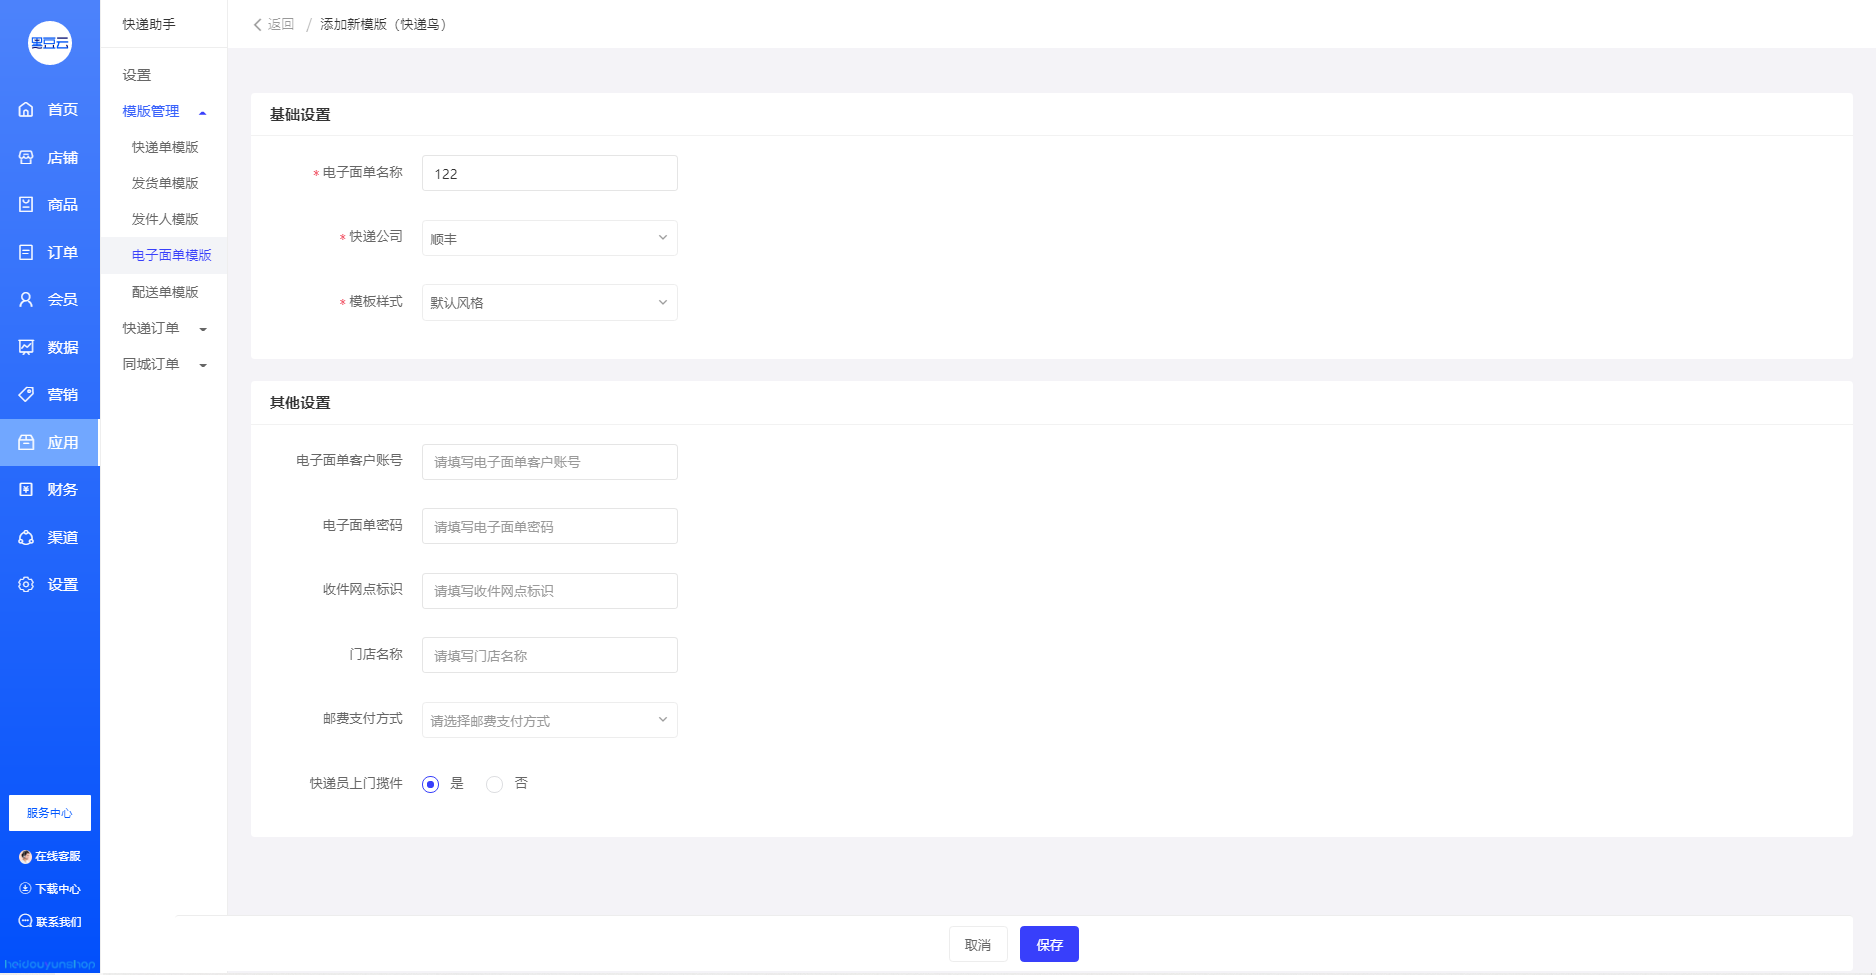The height and width of the screenshot is (975, 1876).
Task: Click the home icon in sidebar
Action: (x=26, y=110)
